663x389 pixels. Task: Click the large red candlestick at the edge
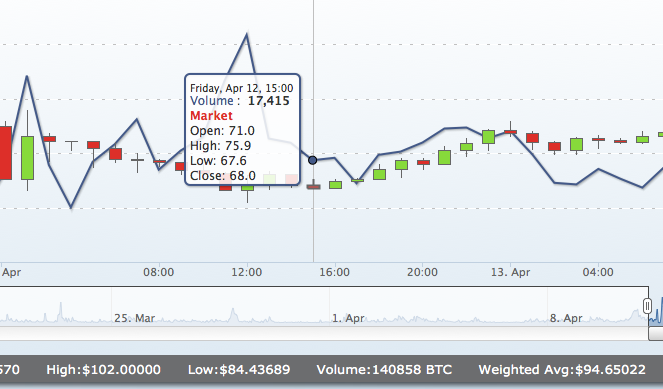pyautogui.click(x=5, y=153)
